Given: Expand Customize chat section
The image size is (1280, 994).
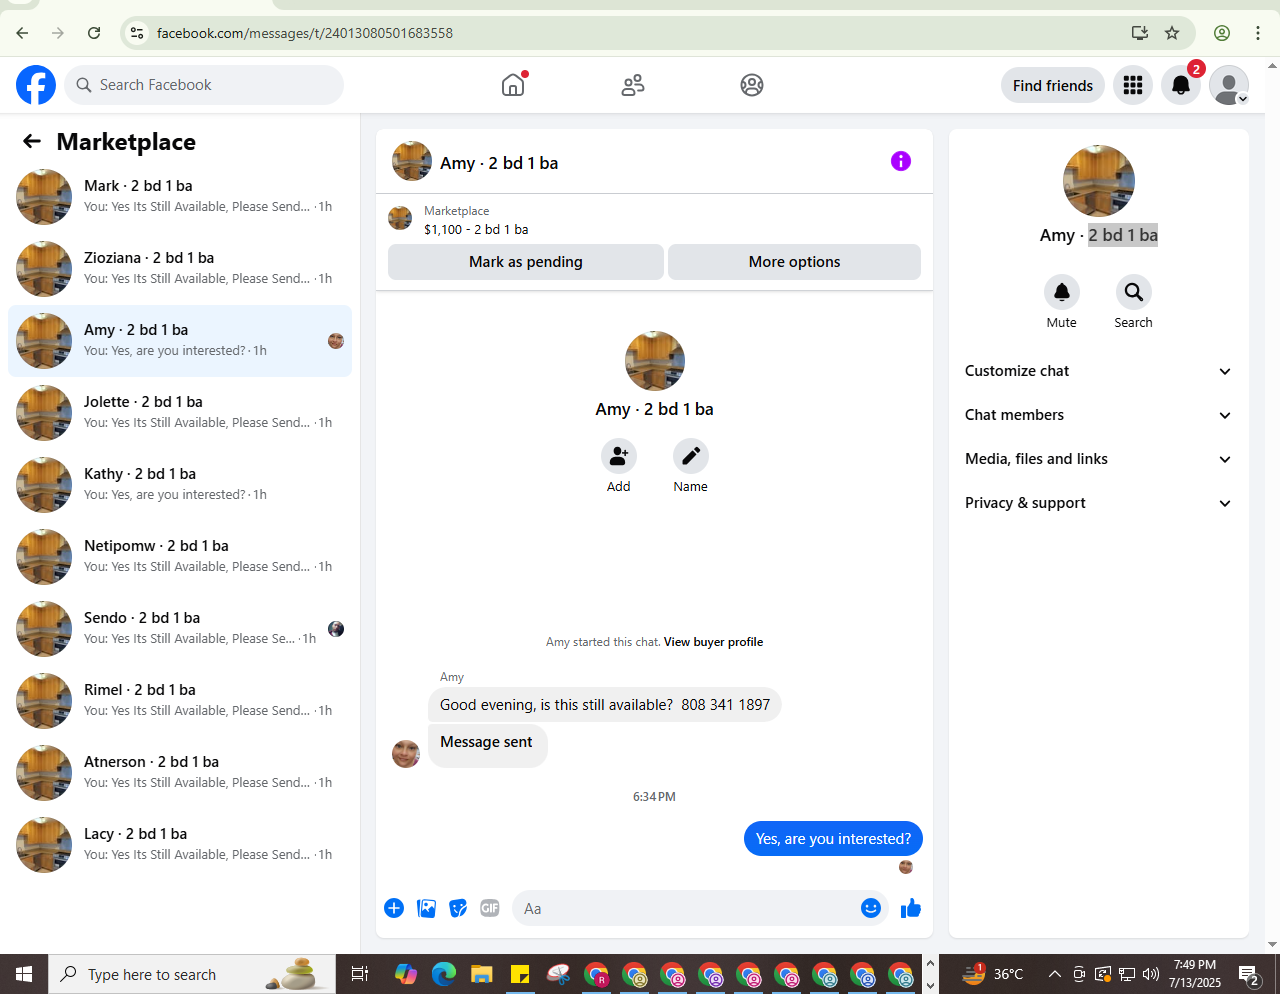Looking at the screenshot, I should click(1099, 371).
